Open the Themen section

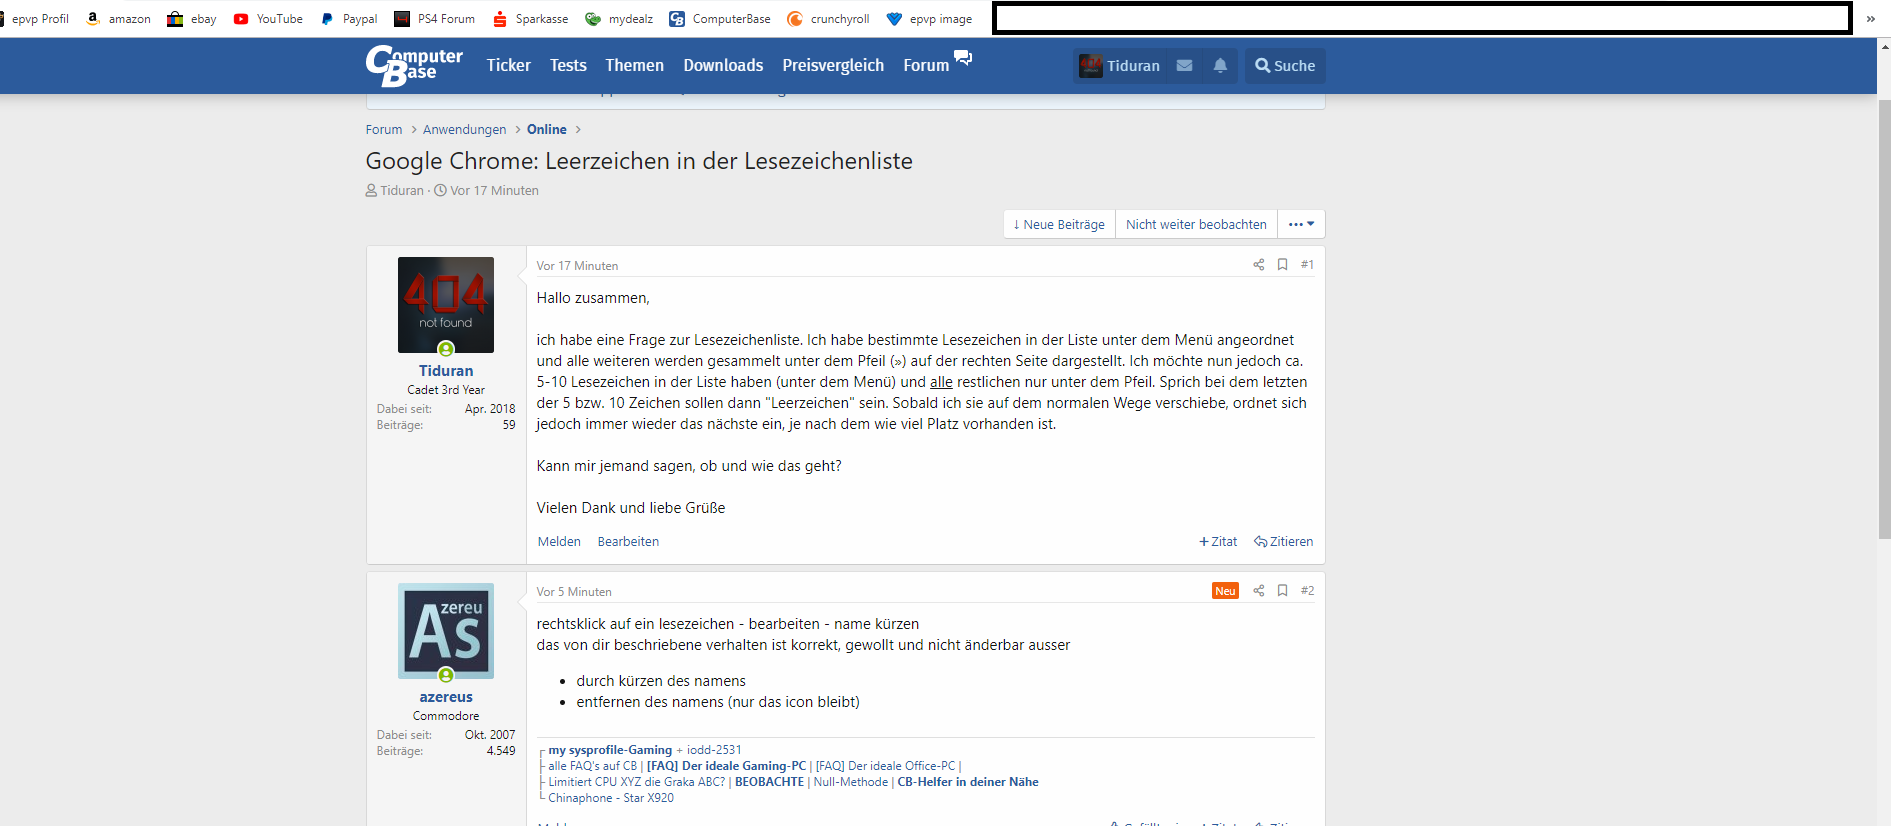click(634, 66)
